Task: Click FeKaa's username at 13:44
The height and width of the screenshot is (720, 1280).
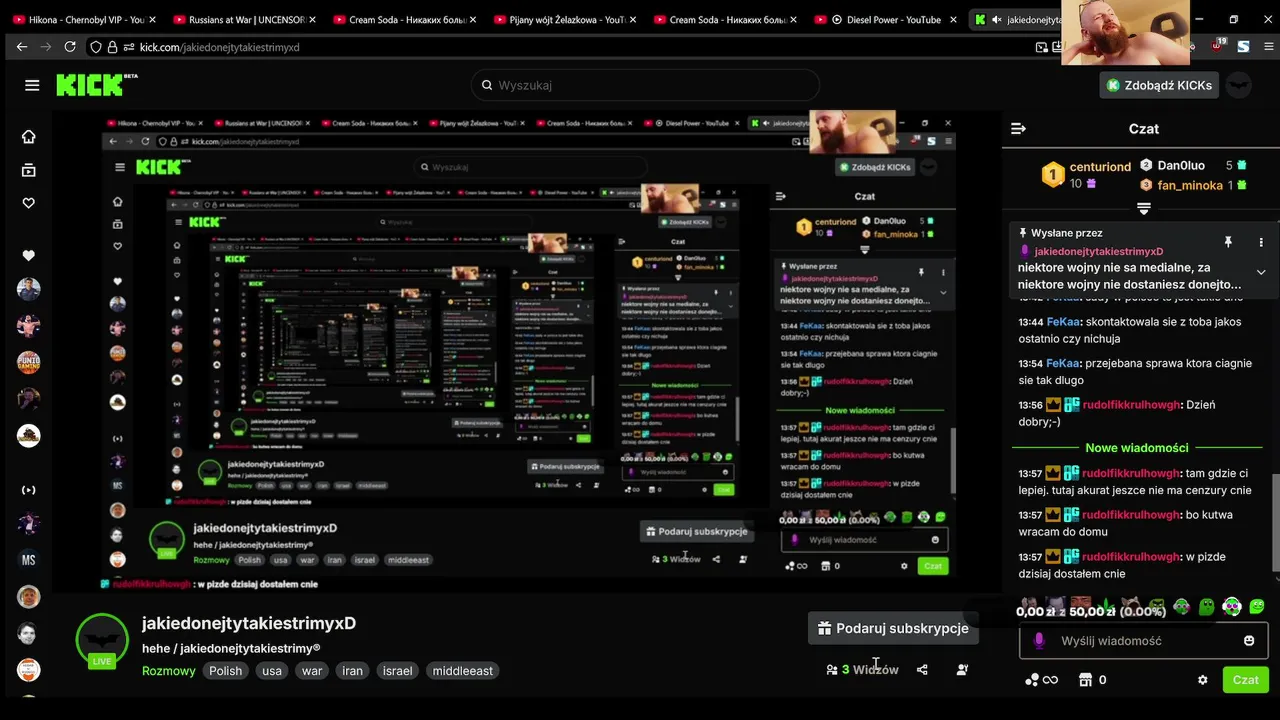Action: point(1063,322)
